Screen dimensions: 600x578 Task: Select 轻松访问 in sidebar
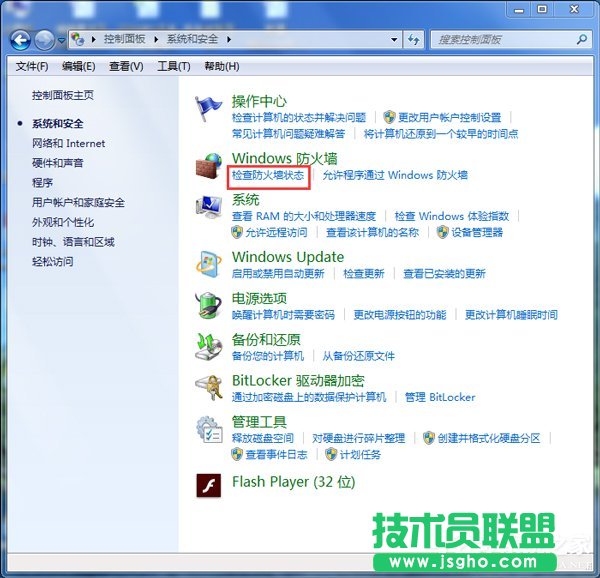tap(53, 262)
